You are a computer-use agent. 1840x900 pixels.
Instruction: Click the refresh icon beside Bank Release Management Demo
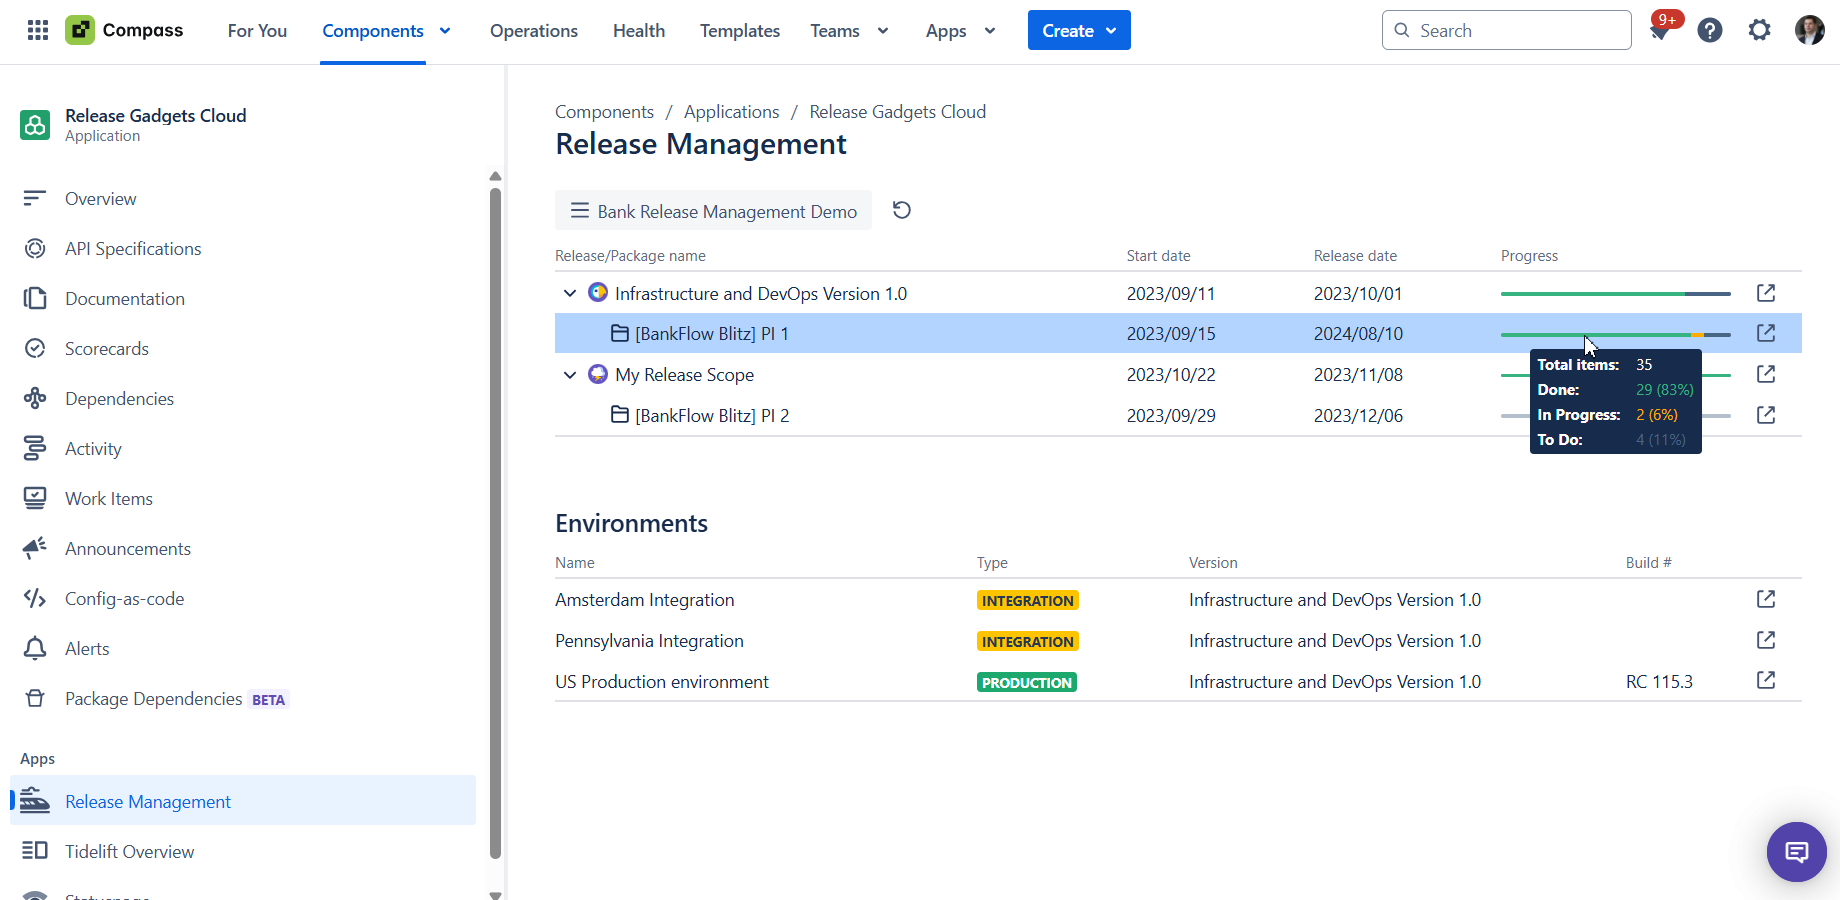(901, 210)
